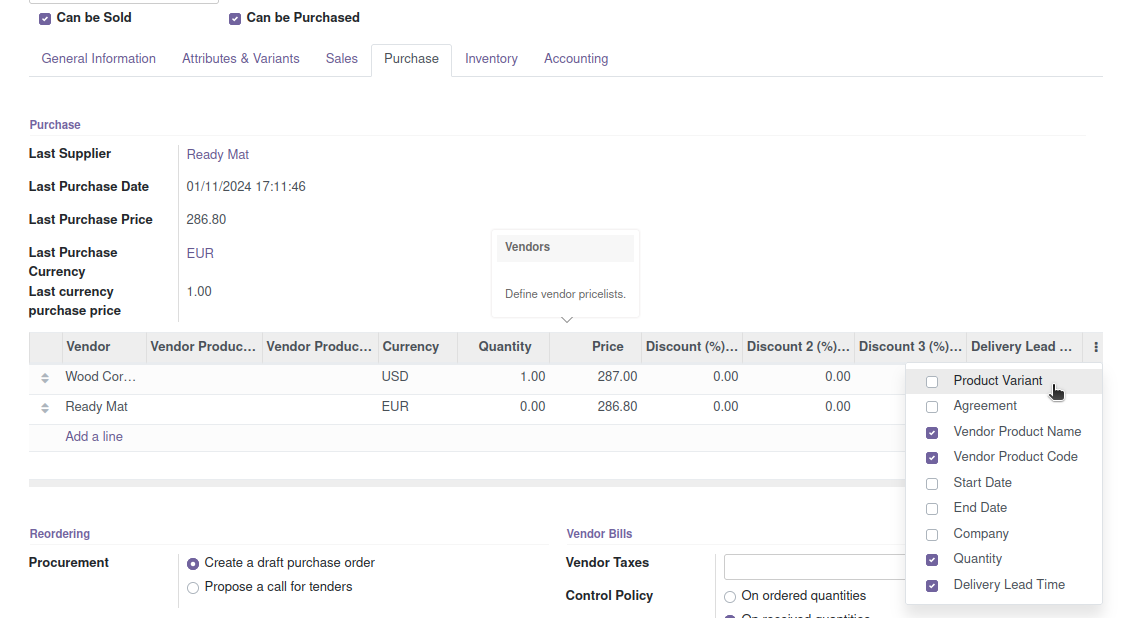Disable the Vendor Product Code column
The height and width of the screenshot is (618, 1123).
coord(932,458)
